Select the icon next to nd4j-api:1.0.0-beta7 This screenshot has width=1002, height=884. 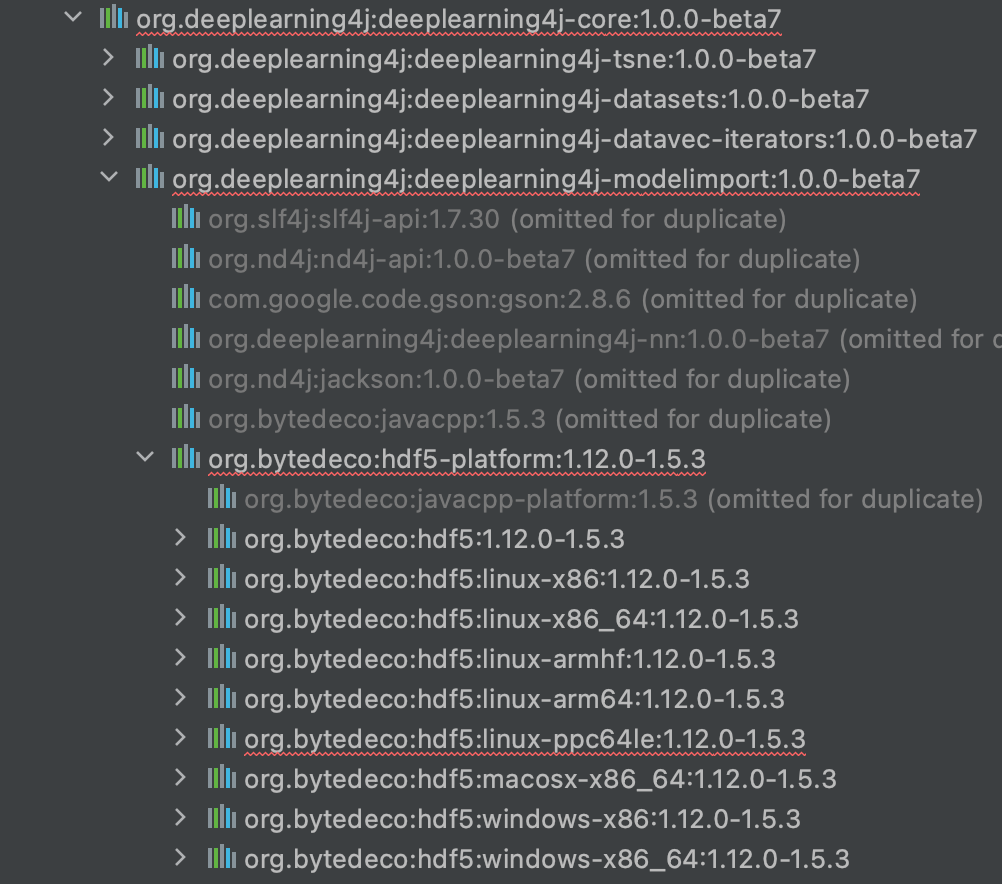(x=184, y=258)
